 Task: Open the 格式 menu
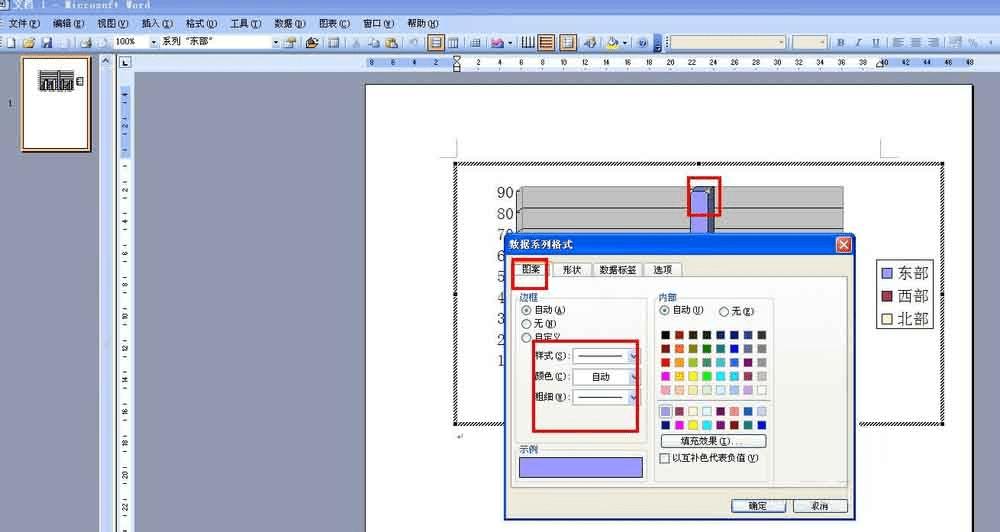(x=201, y=23)
